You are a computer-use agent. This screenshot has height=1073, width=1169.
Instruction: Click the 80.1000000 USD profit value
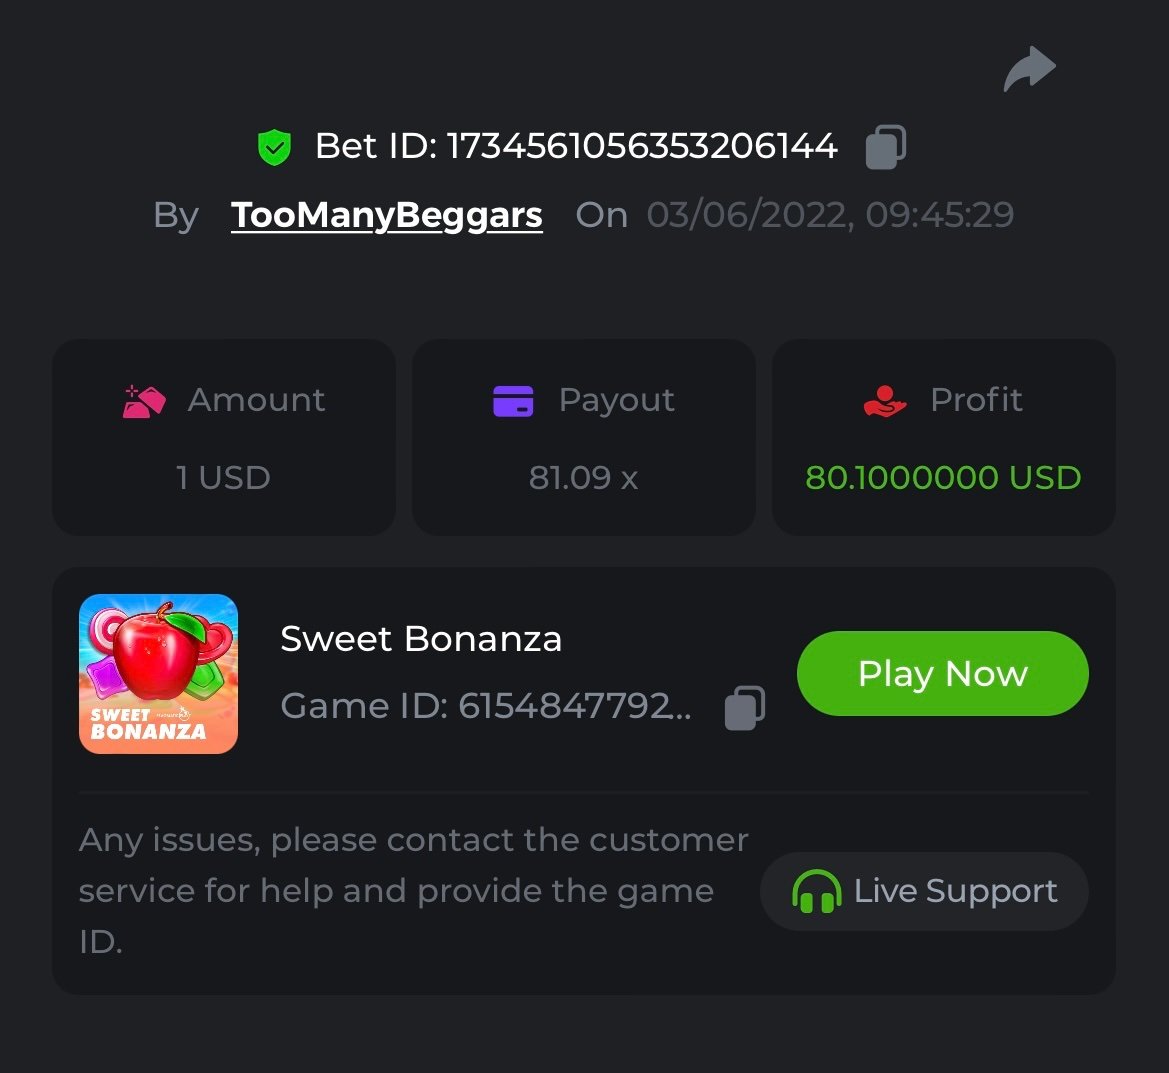(943, 478)
